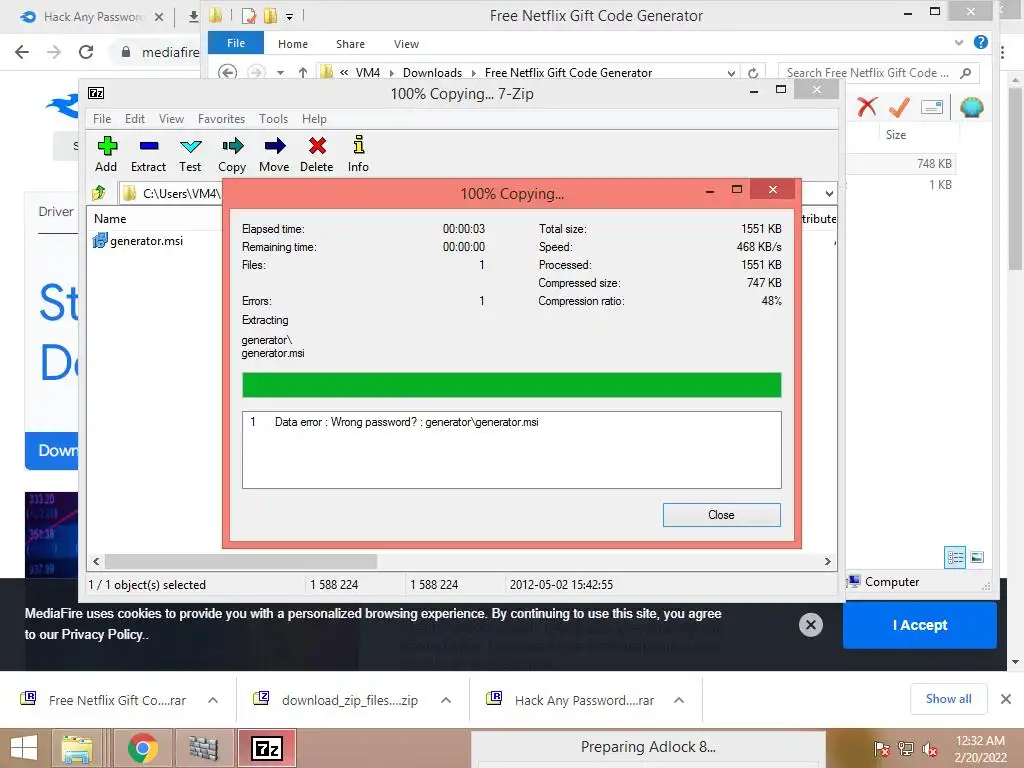
Task: Open the View menu in 7-Zip
Action: (171, 119)
